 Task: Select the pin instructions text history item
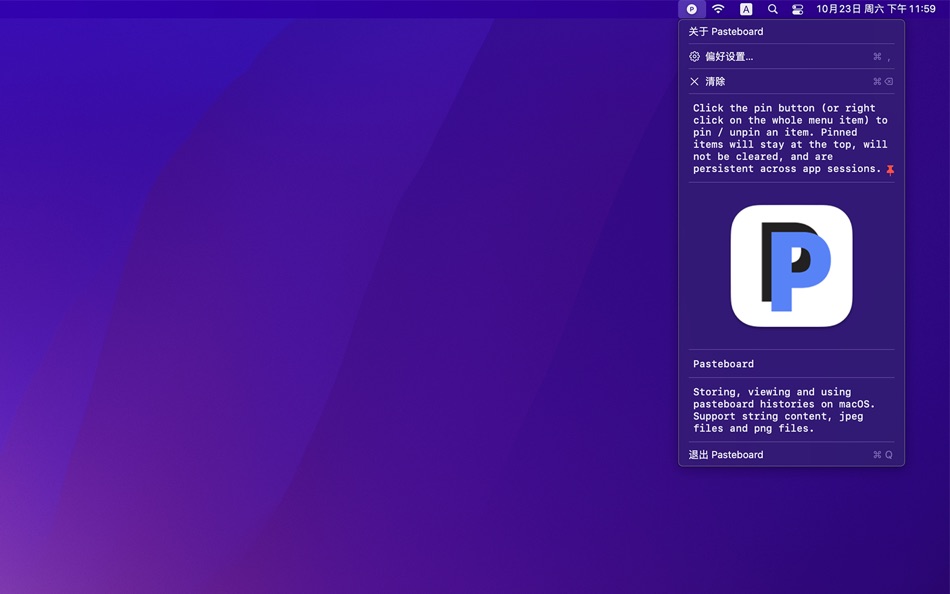791,138
